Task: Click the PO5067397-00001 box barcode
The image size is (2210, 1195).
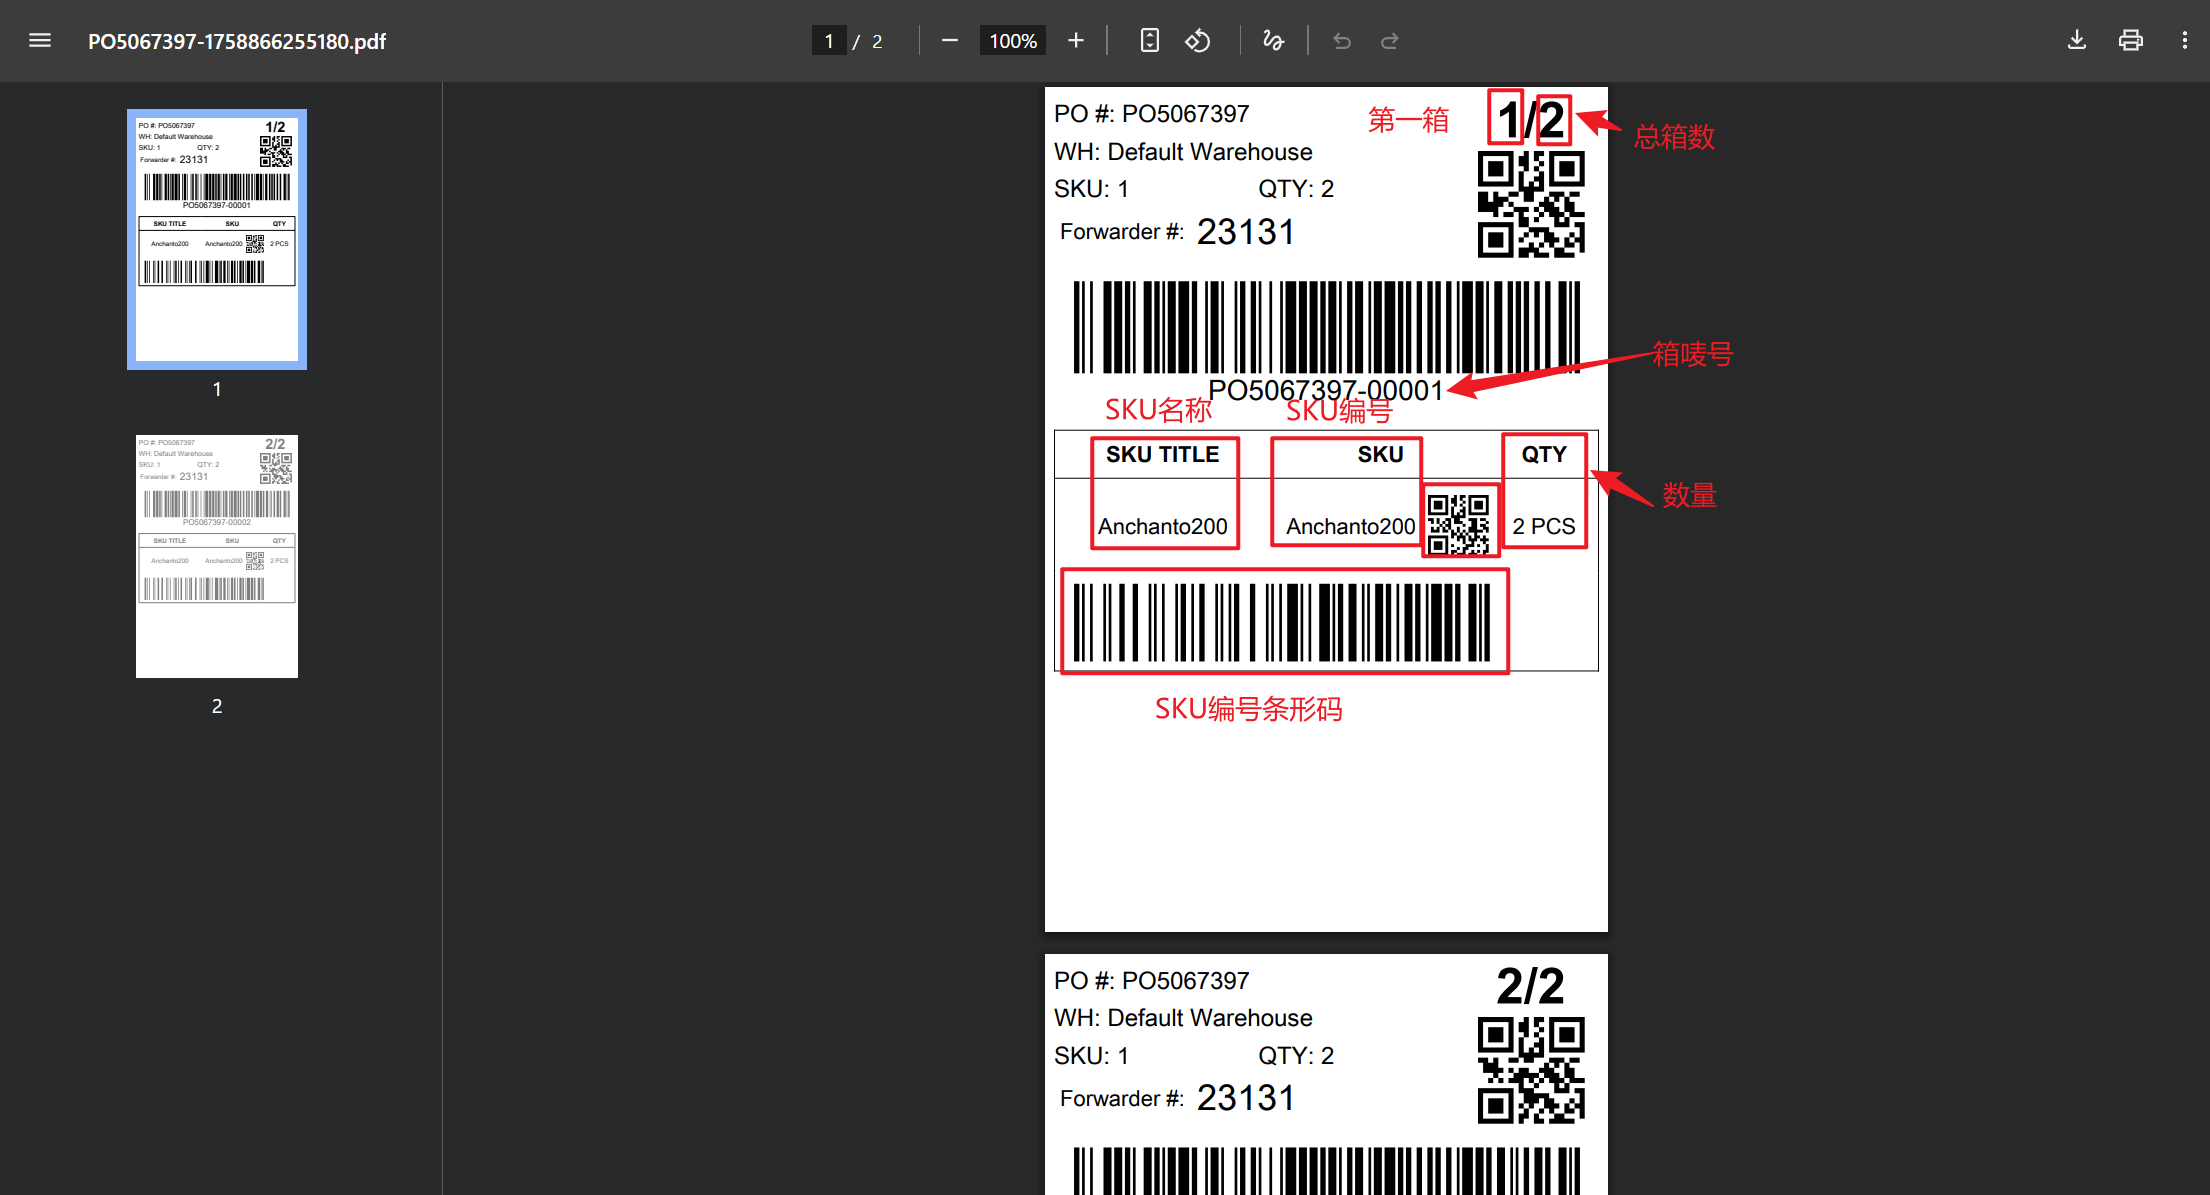Action: 1326,327
